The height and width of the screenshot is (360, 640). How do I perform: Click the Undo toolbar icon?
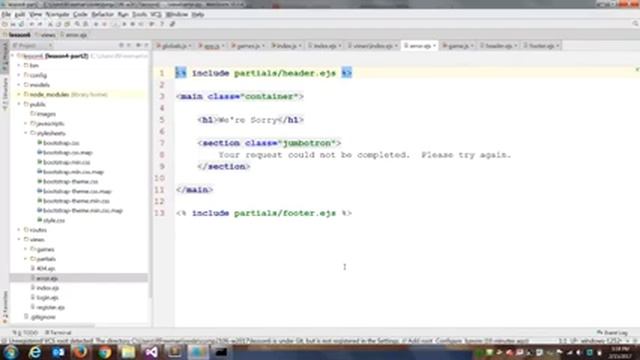pos(31,24)
